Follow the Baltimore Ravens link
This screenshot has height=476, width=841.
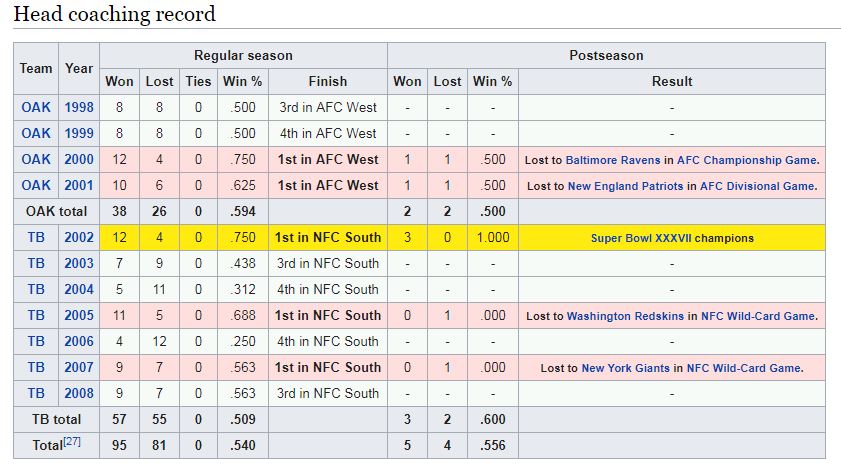tap(613, 160)
